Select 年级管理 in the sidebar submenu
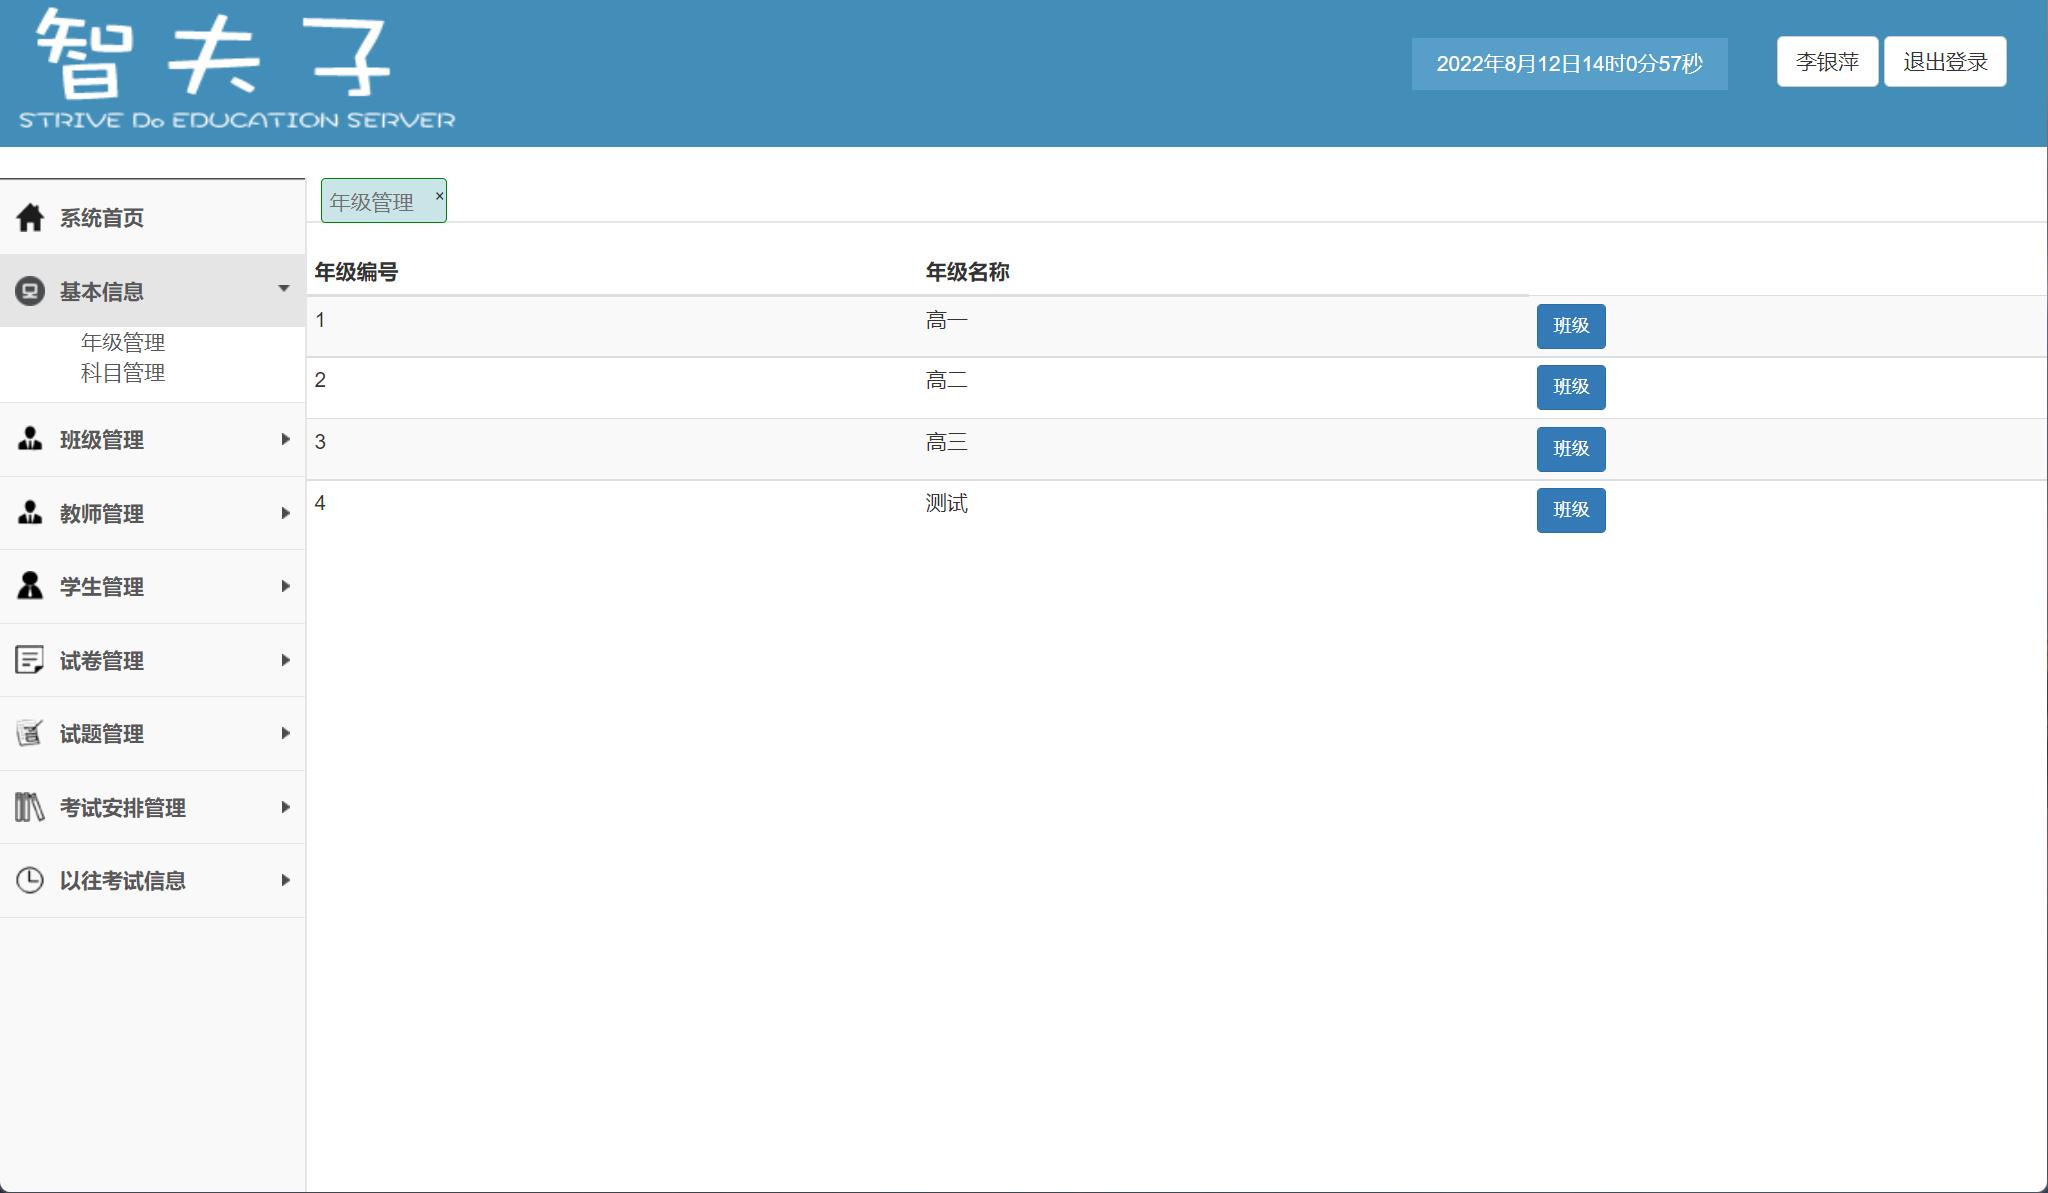Viewport: 2048px width, 1193px height. 123,342
